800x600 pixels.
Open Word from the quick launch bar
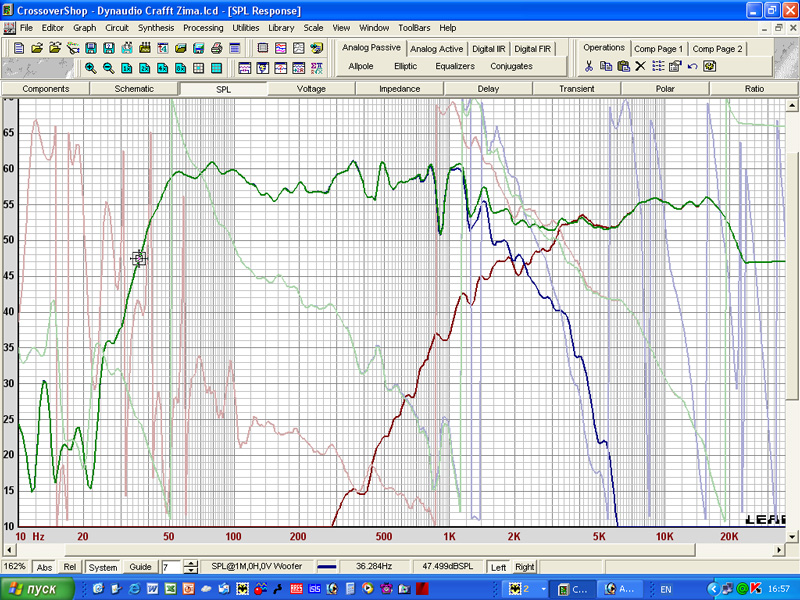point(153,589)
